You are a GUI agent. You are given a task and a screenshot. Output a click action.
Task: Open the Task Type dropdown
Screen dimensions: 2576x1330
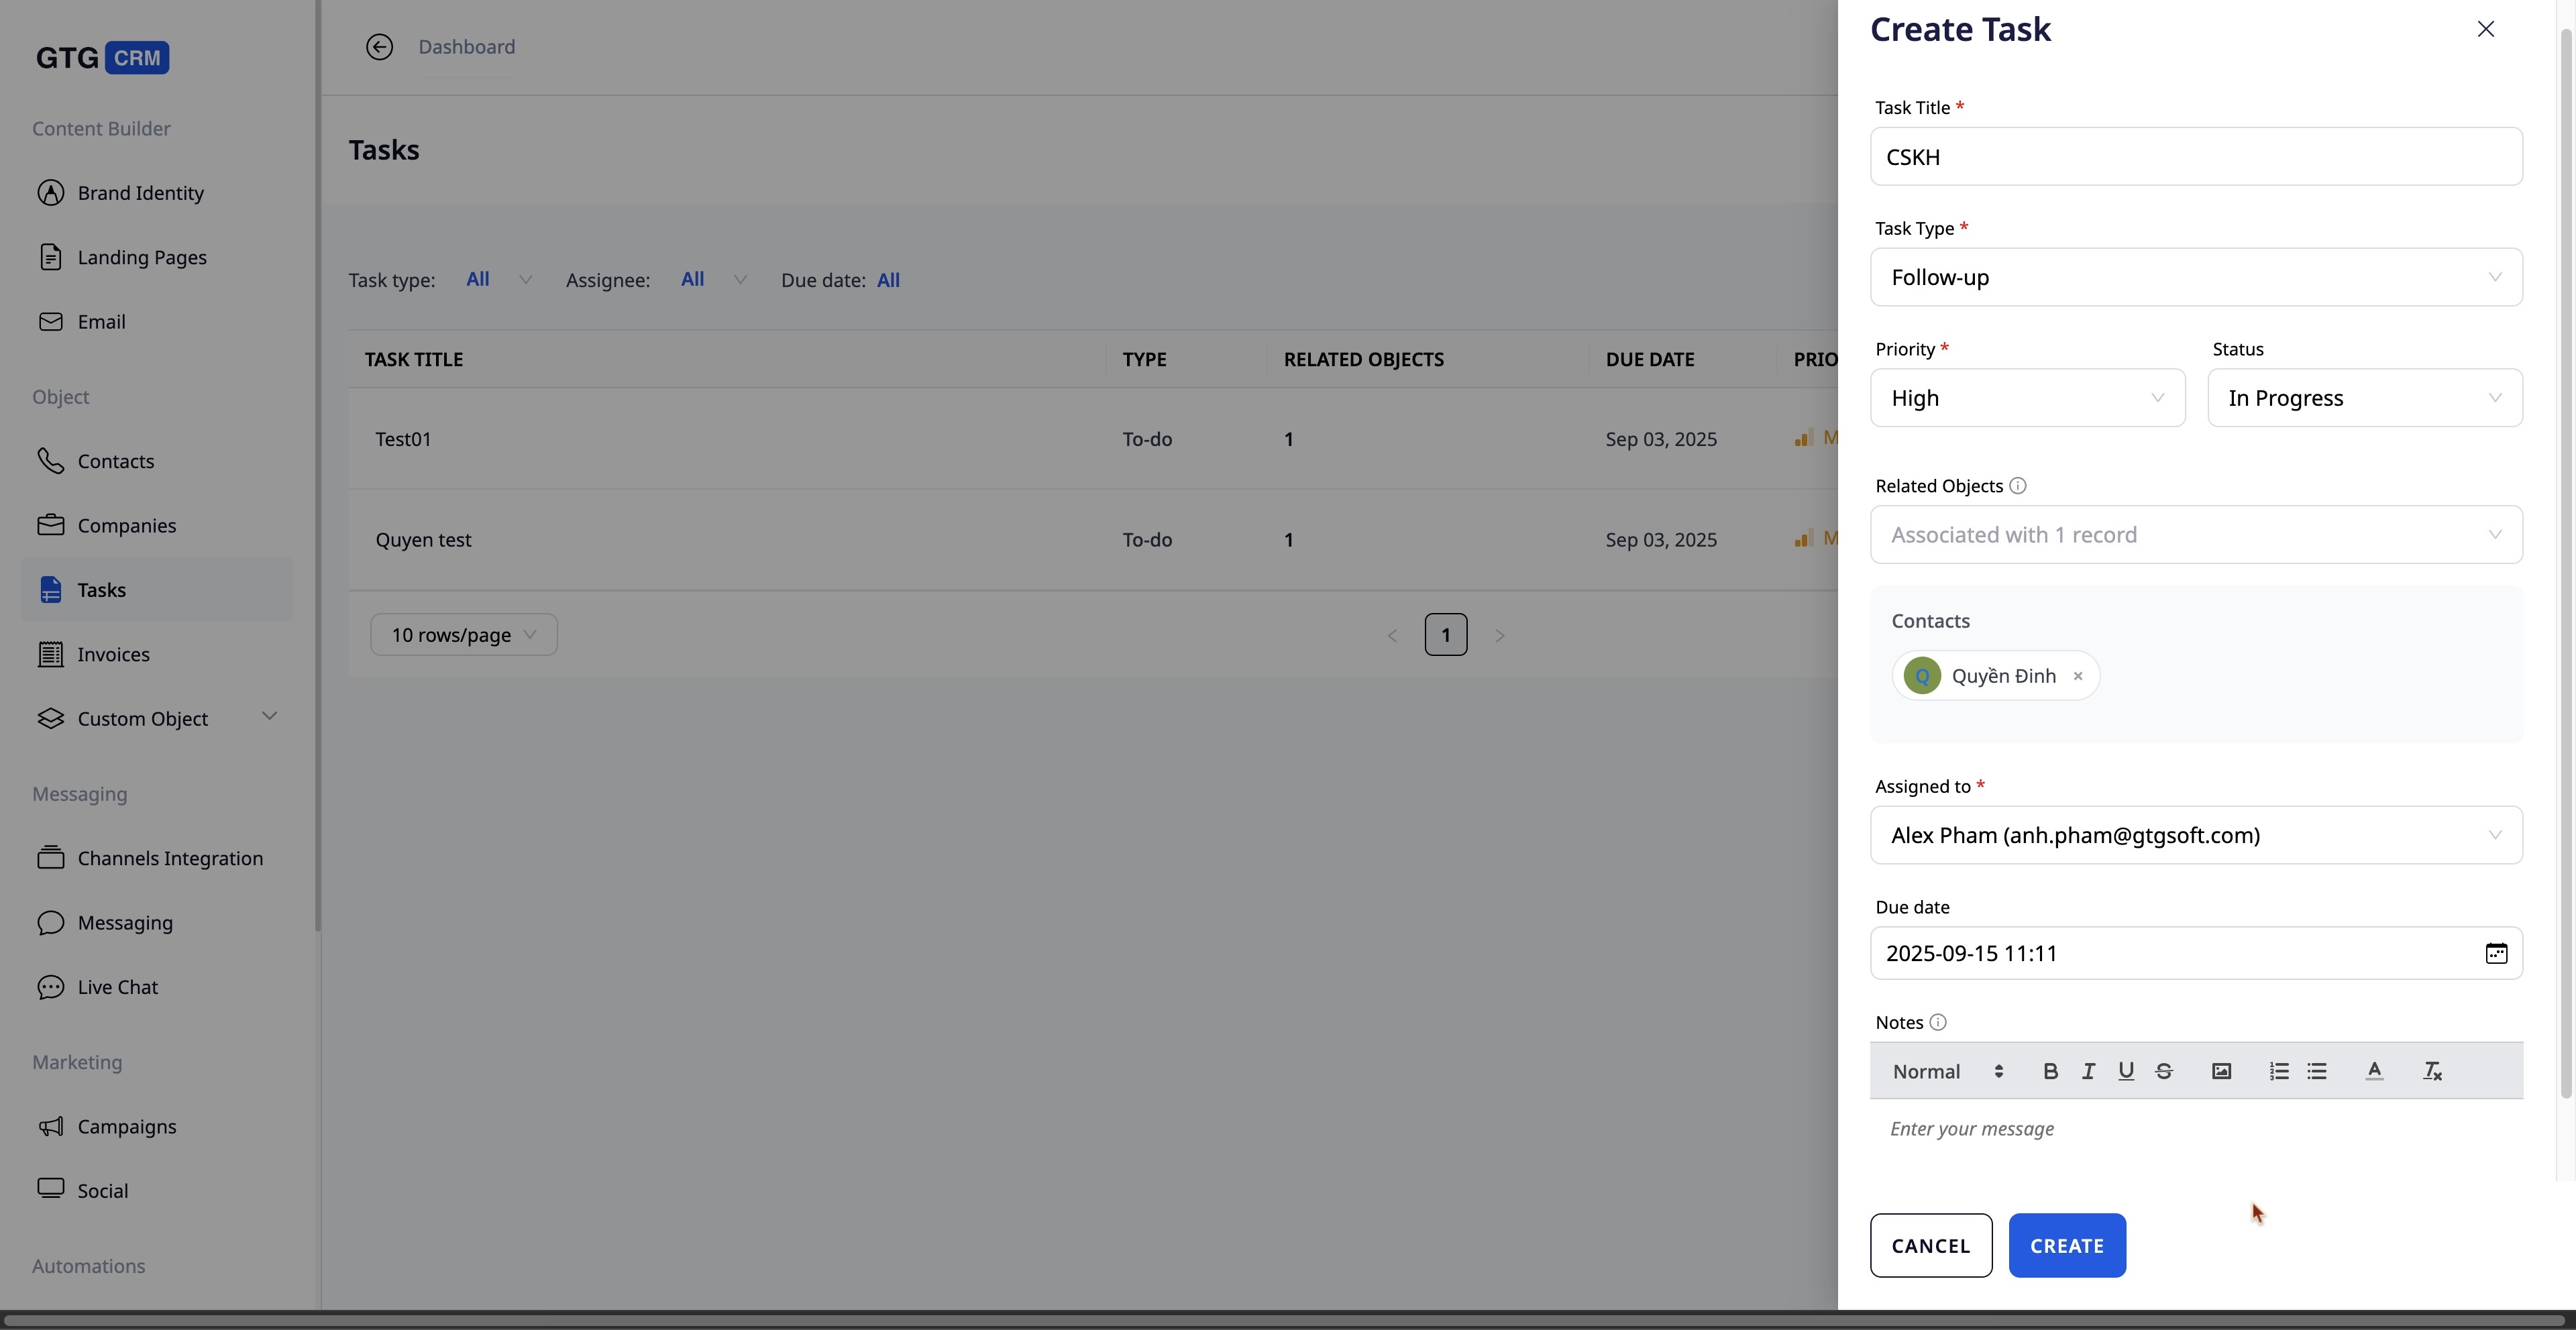click(2196, 277)
